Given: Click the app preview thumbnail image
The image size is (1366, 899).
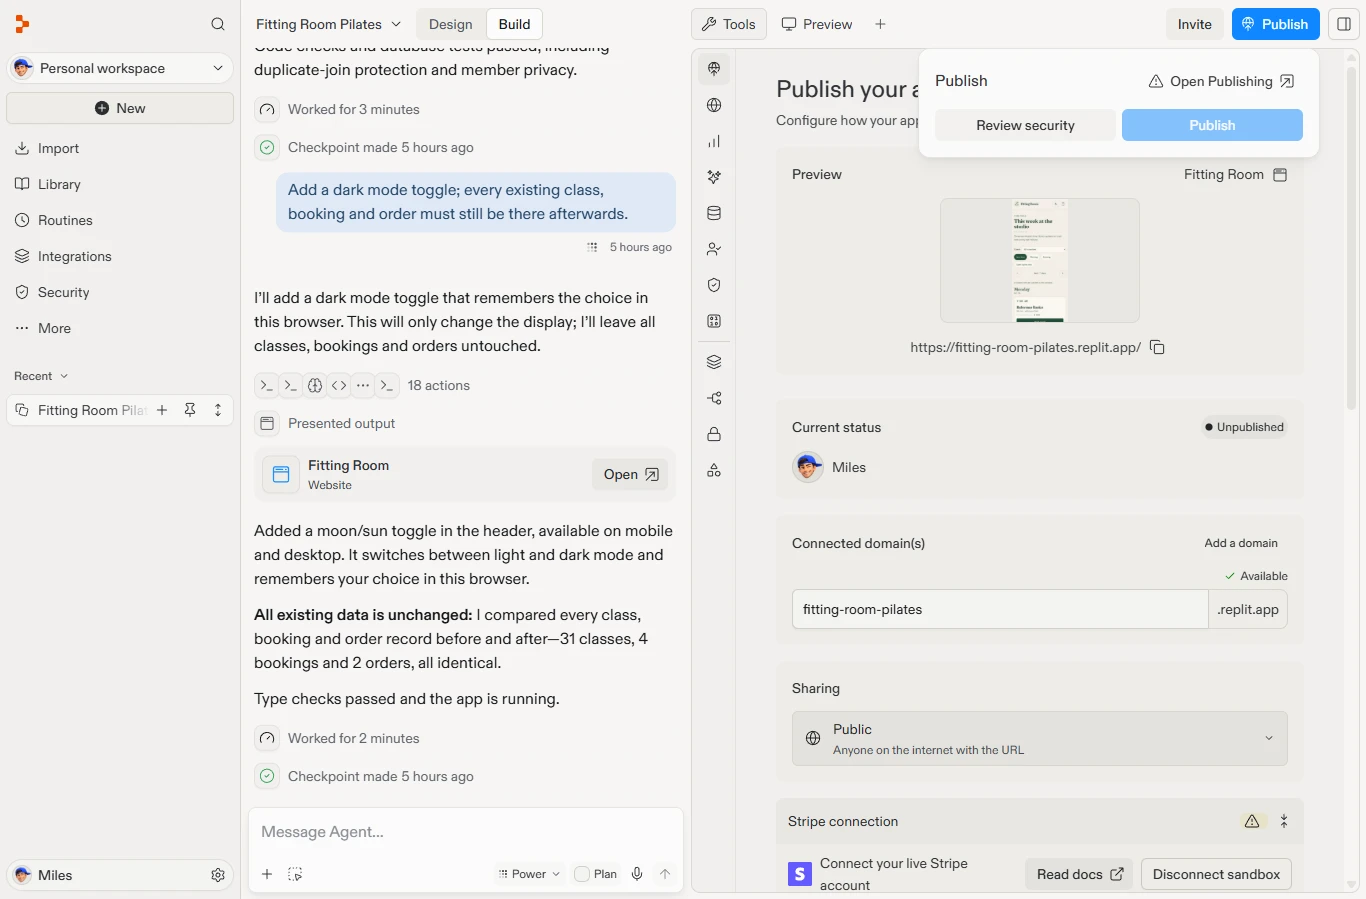Looking at the screenshot, I should 1039,260.
